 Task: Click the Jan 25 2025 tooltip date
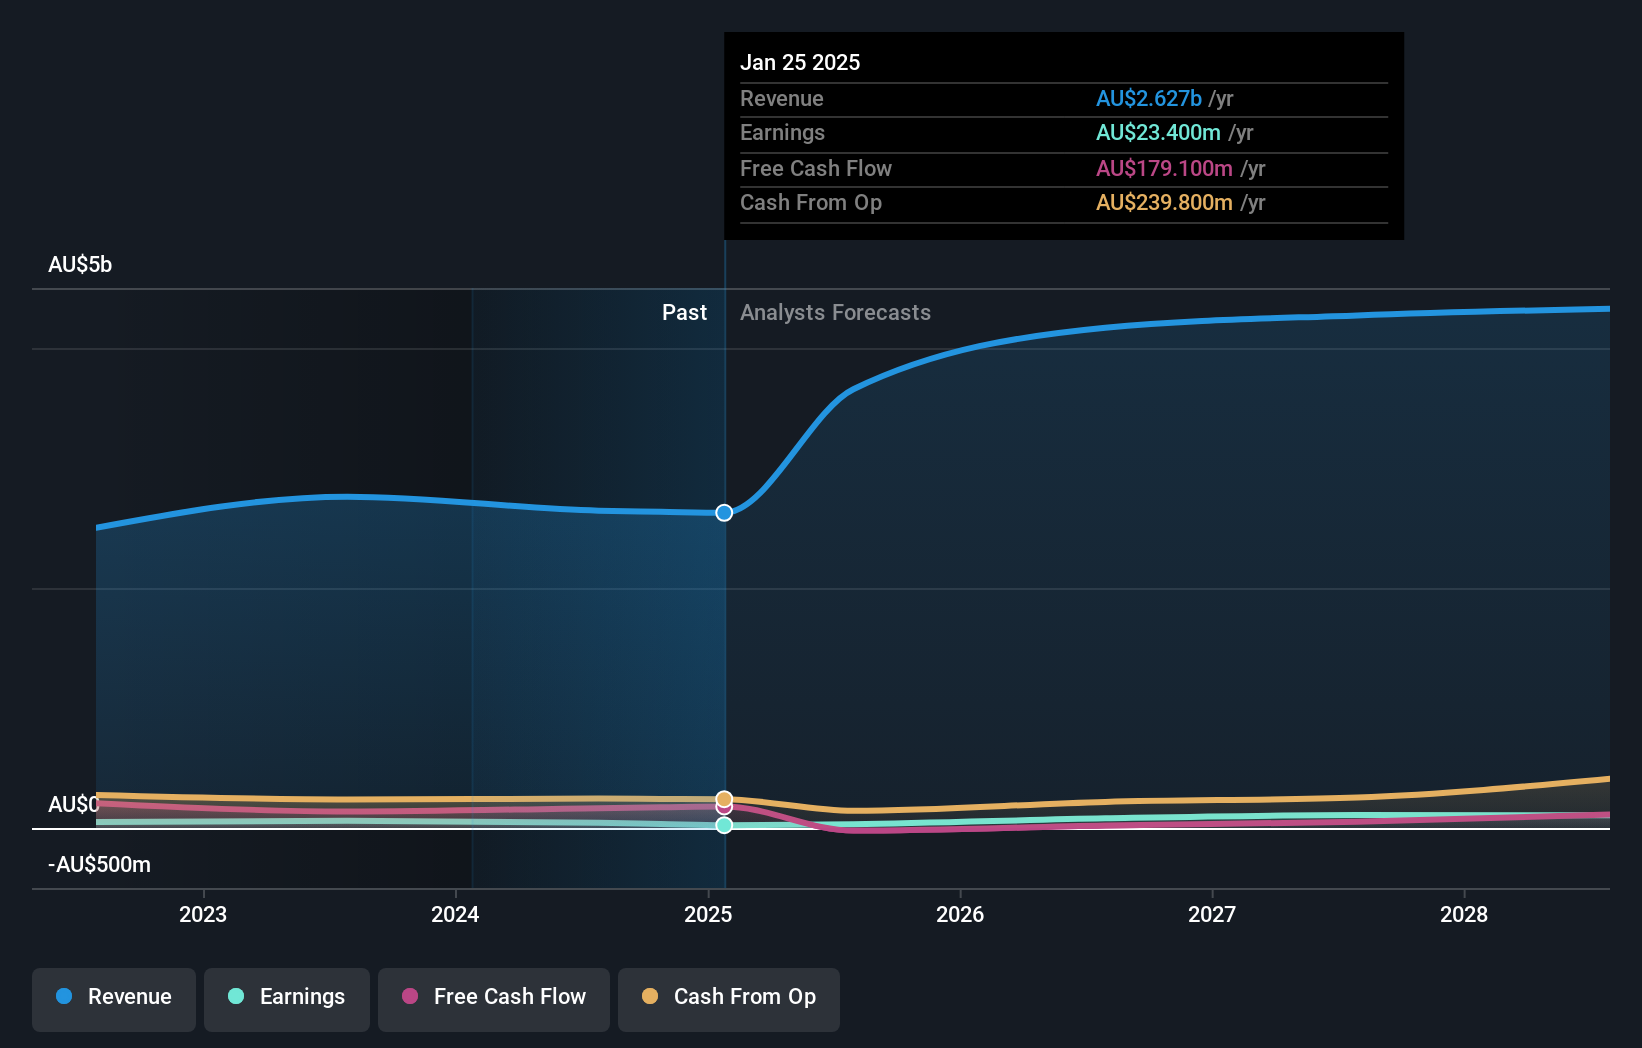click(x=800, y=62)
